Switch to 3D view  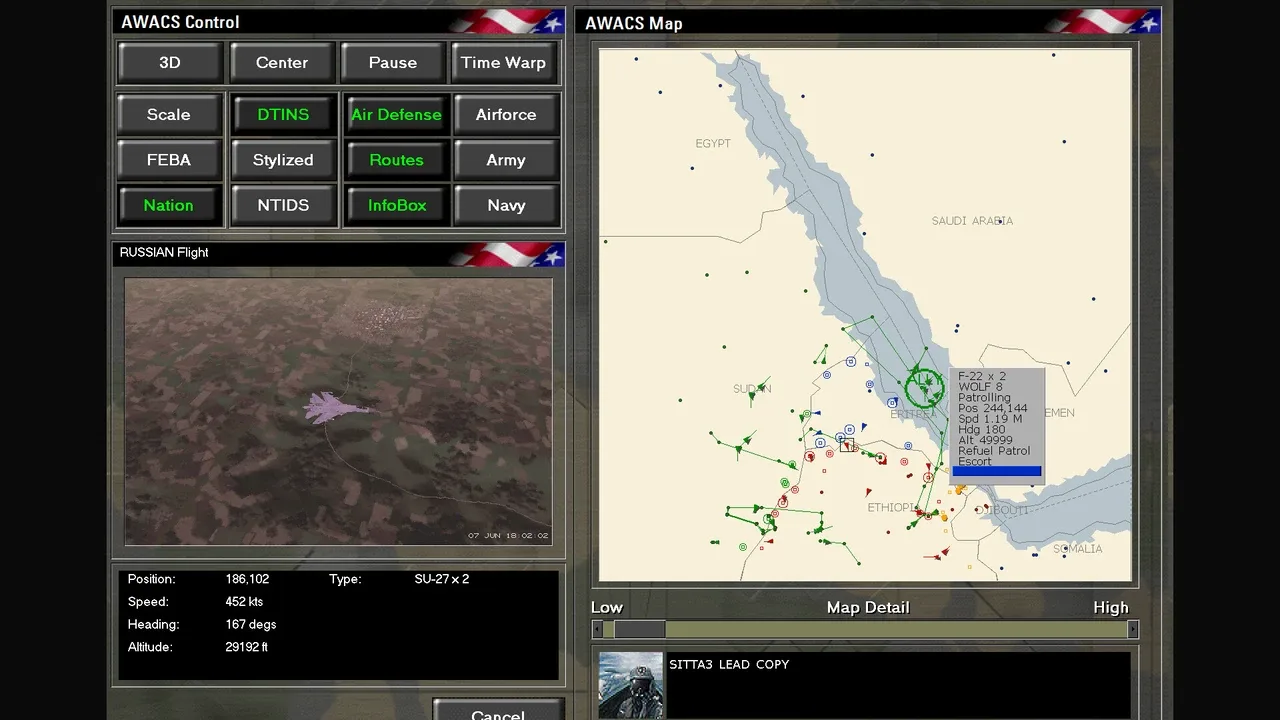coord(169,62)
